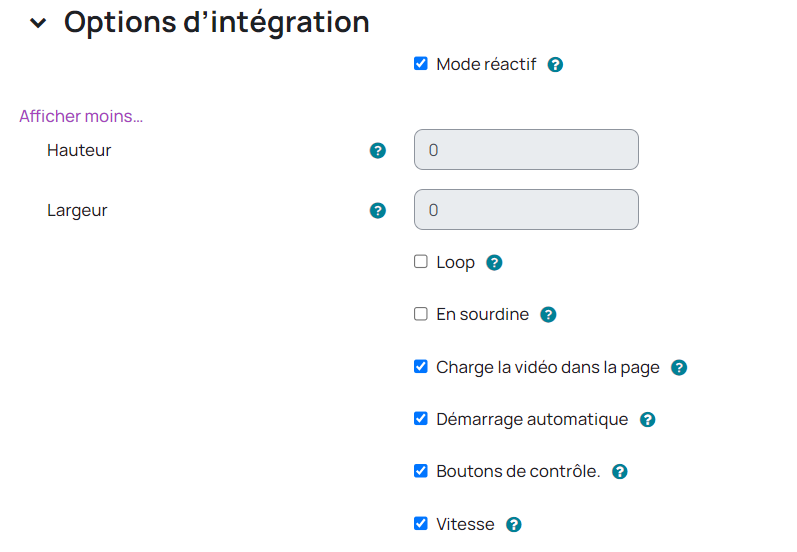Open help for Largeur field
Screen dimensions: 797x552
(x=378, y=211)
